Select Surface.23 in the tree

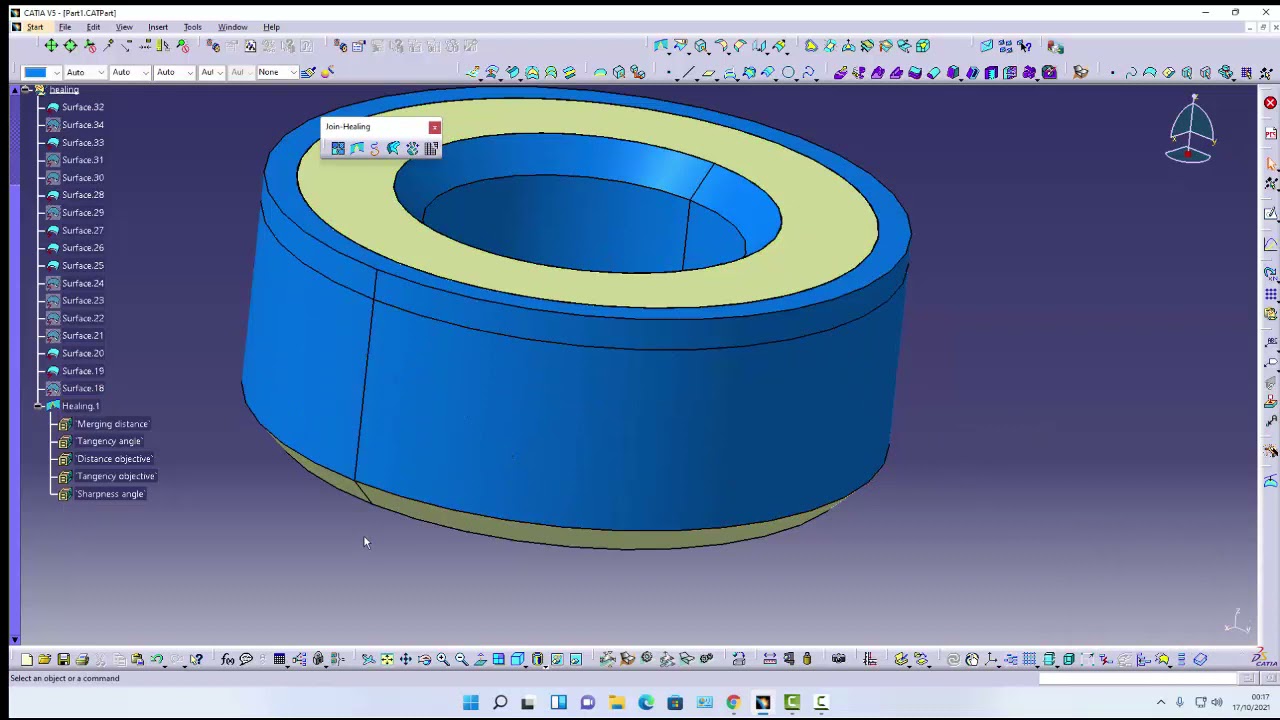(82, 300)
